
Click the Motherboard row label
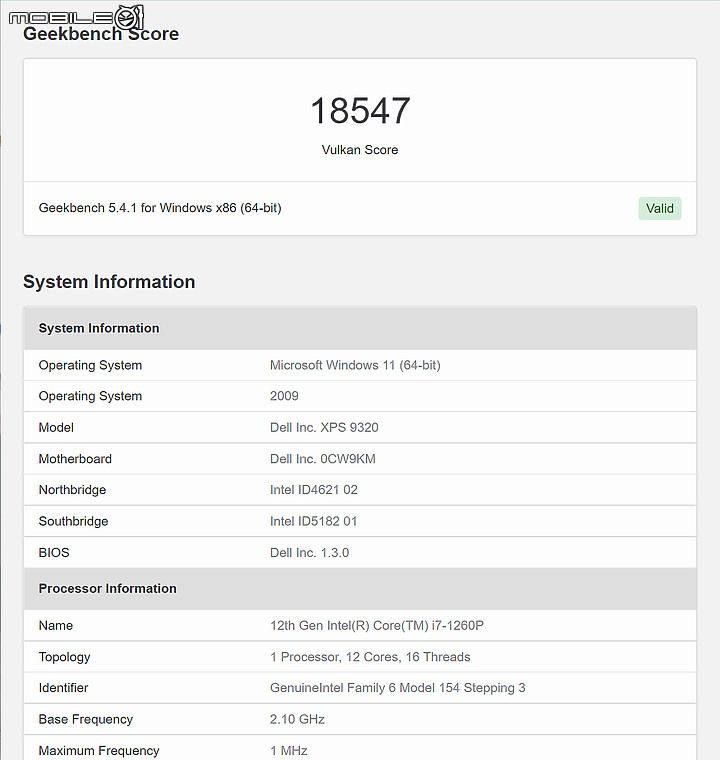(x=75, y=459)
